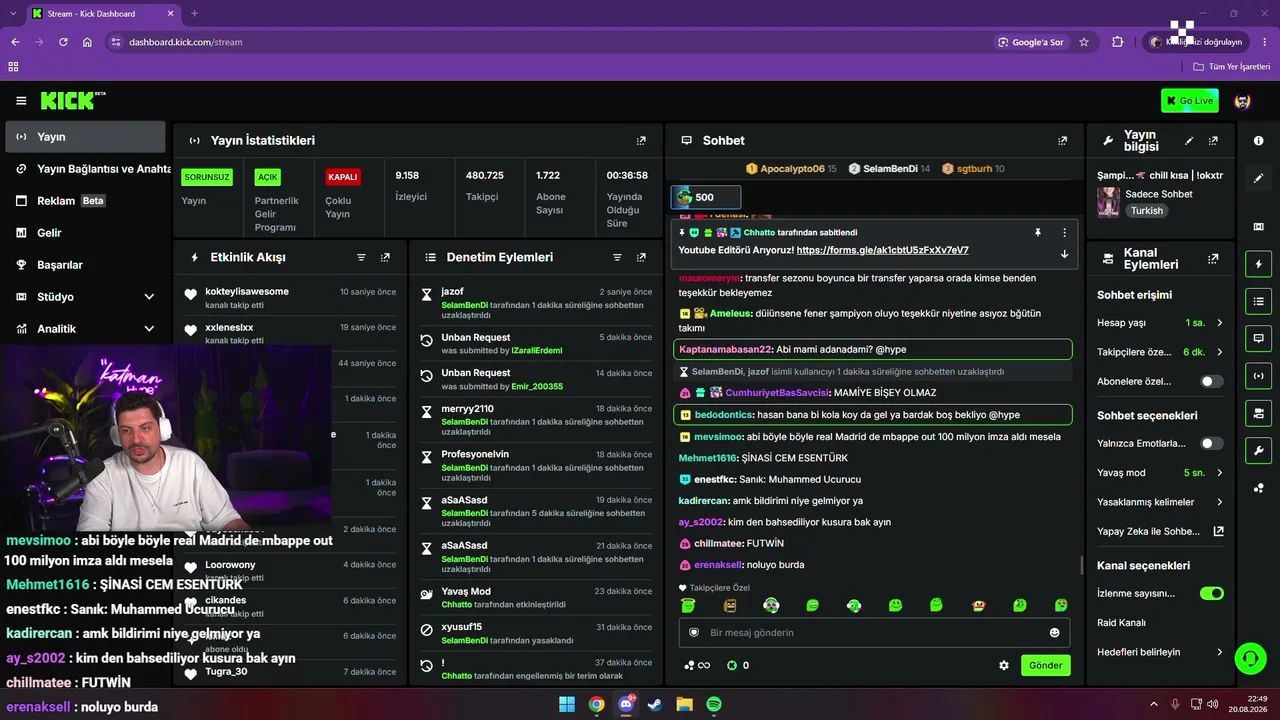
Task: Open Yavaş mod setting options
Action: (x=1160, y=472)
